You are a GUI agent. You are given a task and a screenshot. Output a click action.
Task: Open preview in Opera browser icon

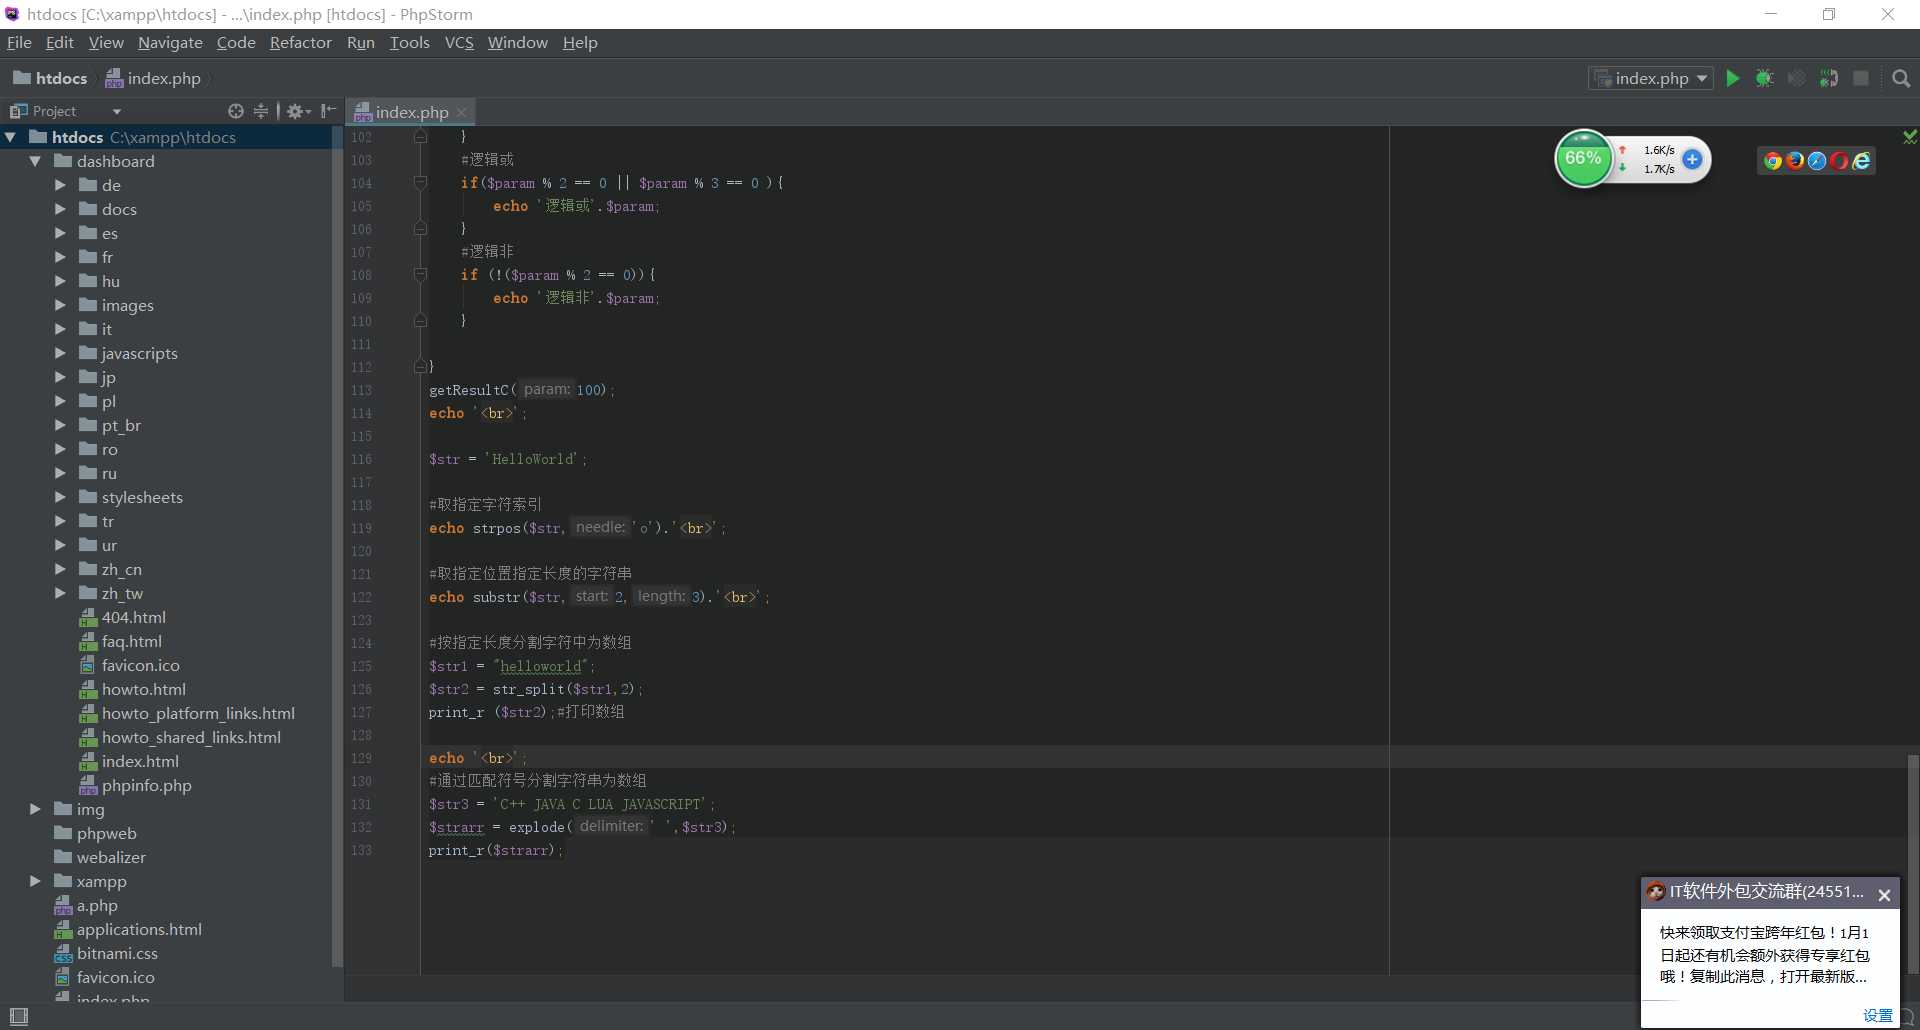click(x=1839, y=161)
